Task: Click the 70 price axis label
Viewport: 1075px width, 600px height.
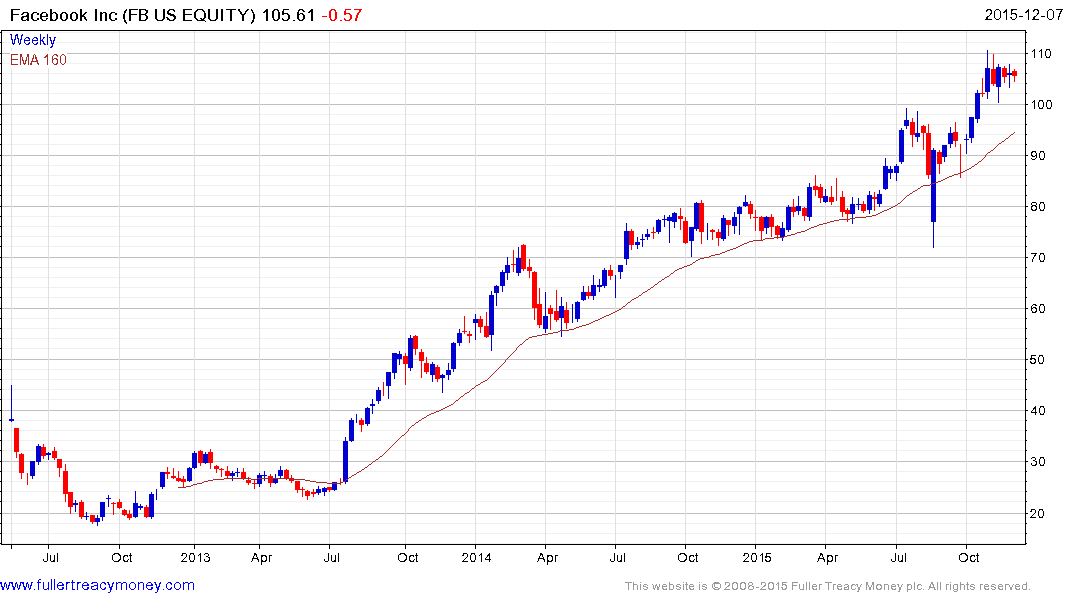Action: pyautogui.click(x=1038, y=258)
